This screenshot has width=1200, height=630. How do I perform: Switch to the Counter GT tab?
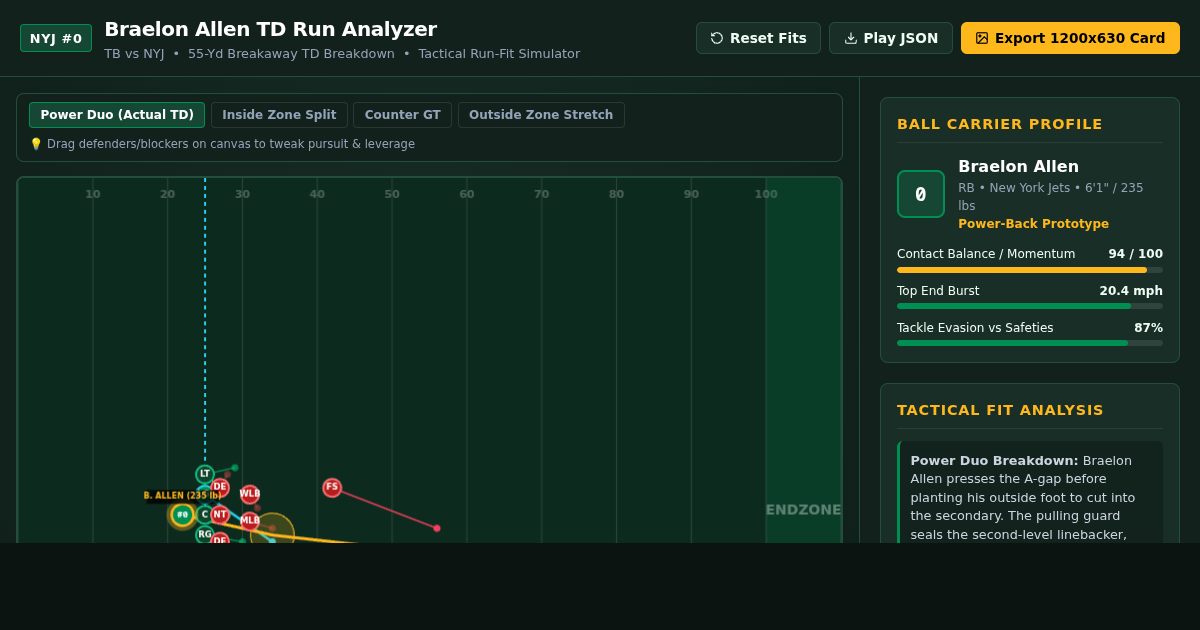[x=402, y=115]
